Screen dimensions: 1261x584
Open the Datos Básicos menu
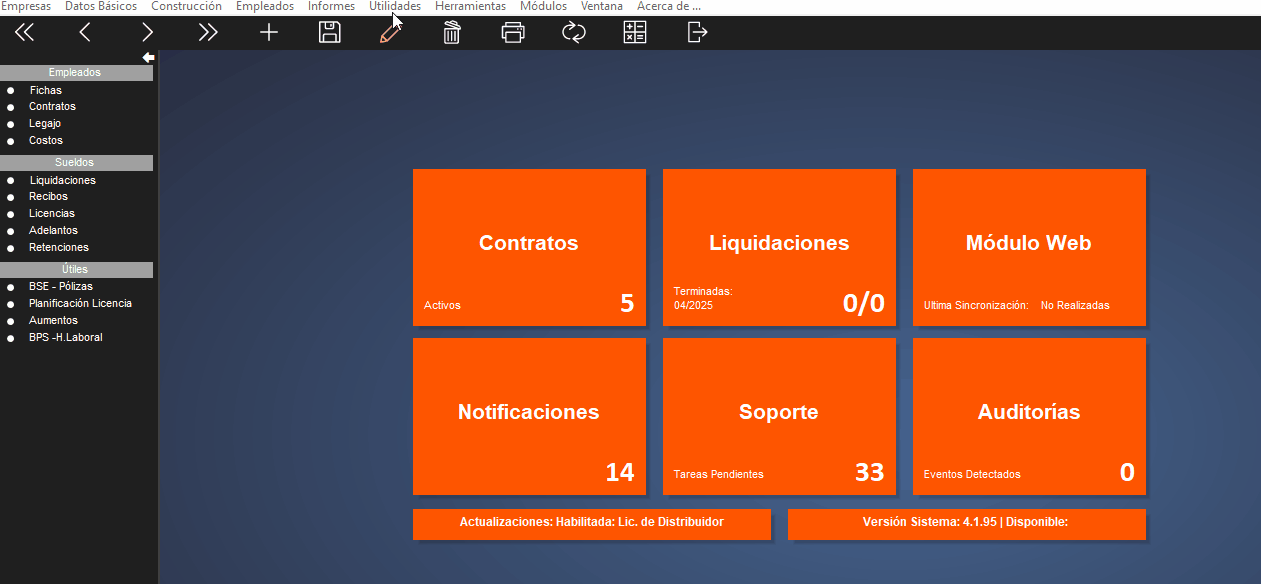pos(101,6)
